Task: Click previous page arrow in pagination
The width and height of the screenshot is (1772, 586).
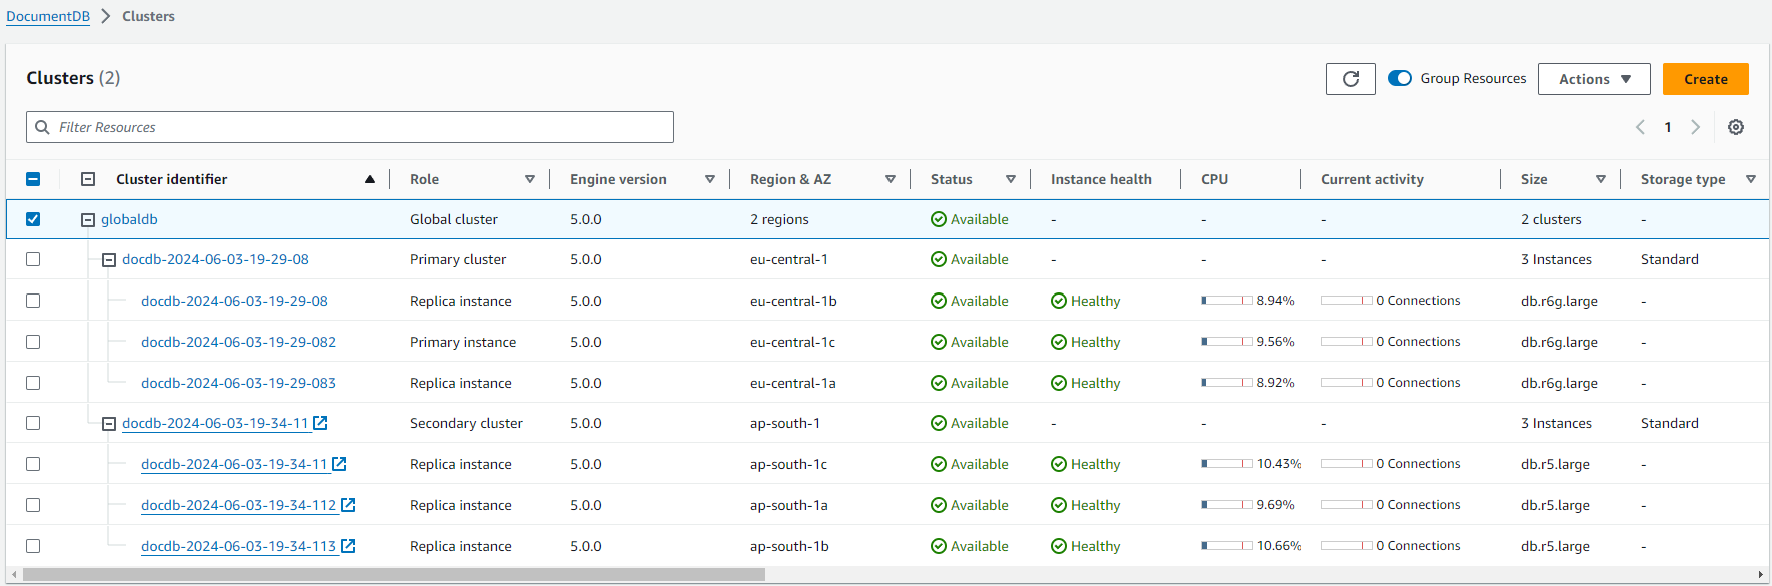Action: click(1640, 127)
